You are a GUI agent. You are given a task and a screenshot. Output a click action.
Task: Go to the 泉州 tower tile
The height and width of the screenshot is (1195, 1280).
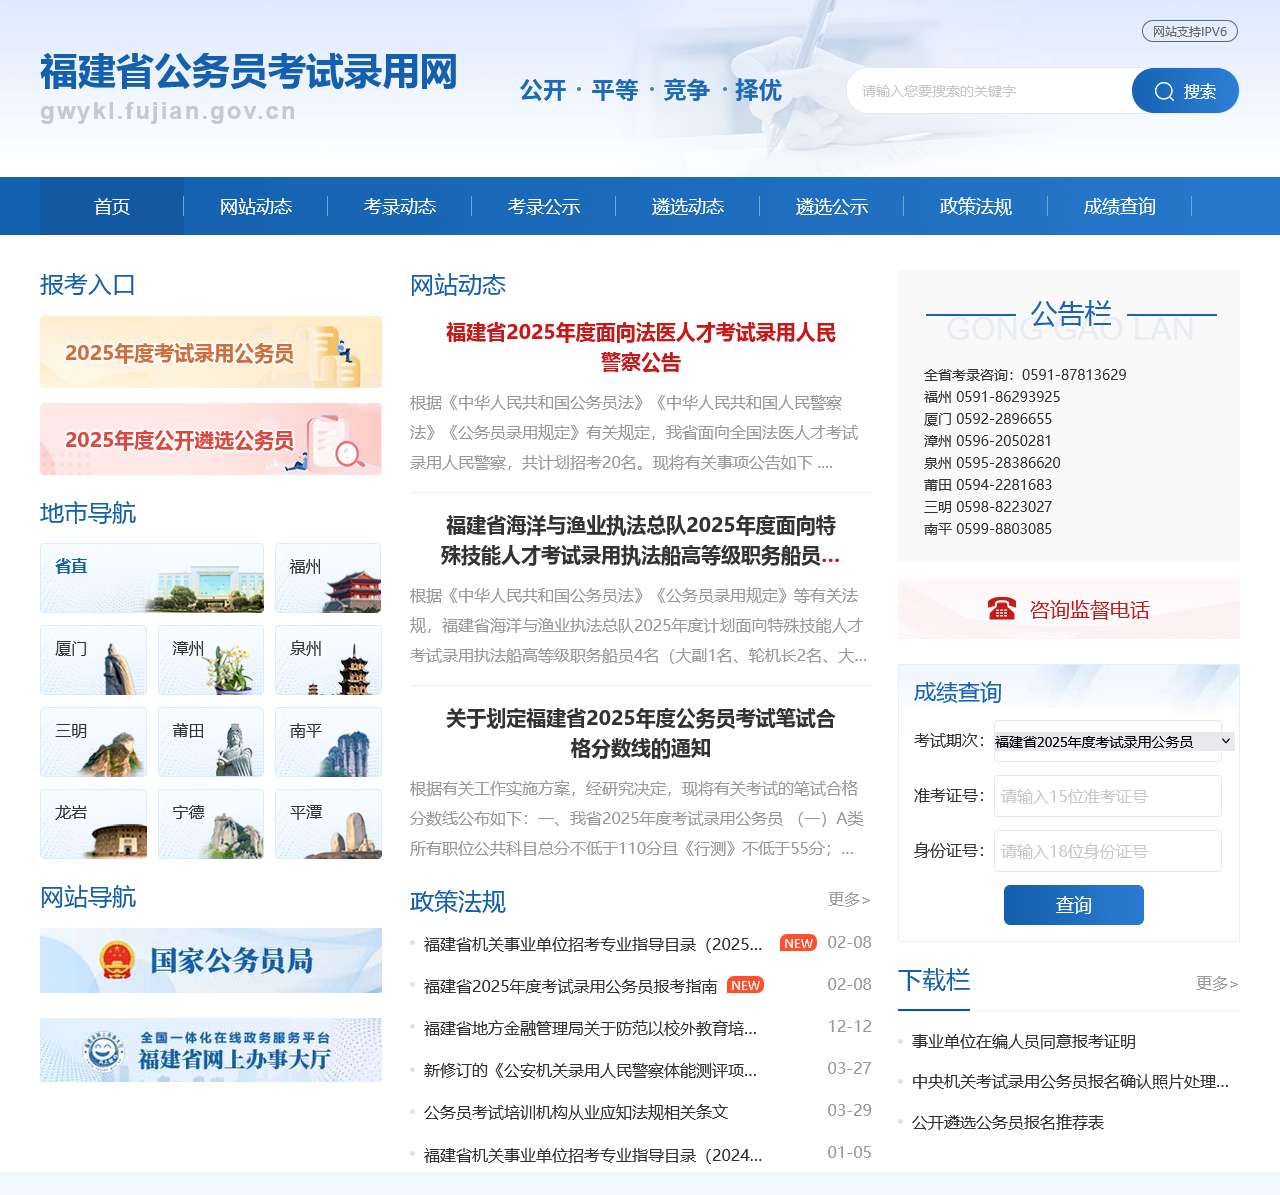coord(328,660)
